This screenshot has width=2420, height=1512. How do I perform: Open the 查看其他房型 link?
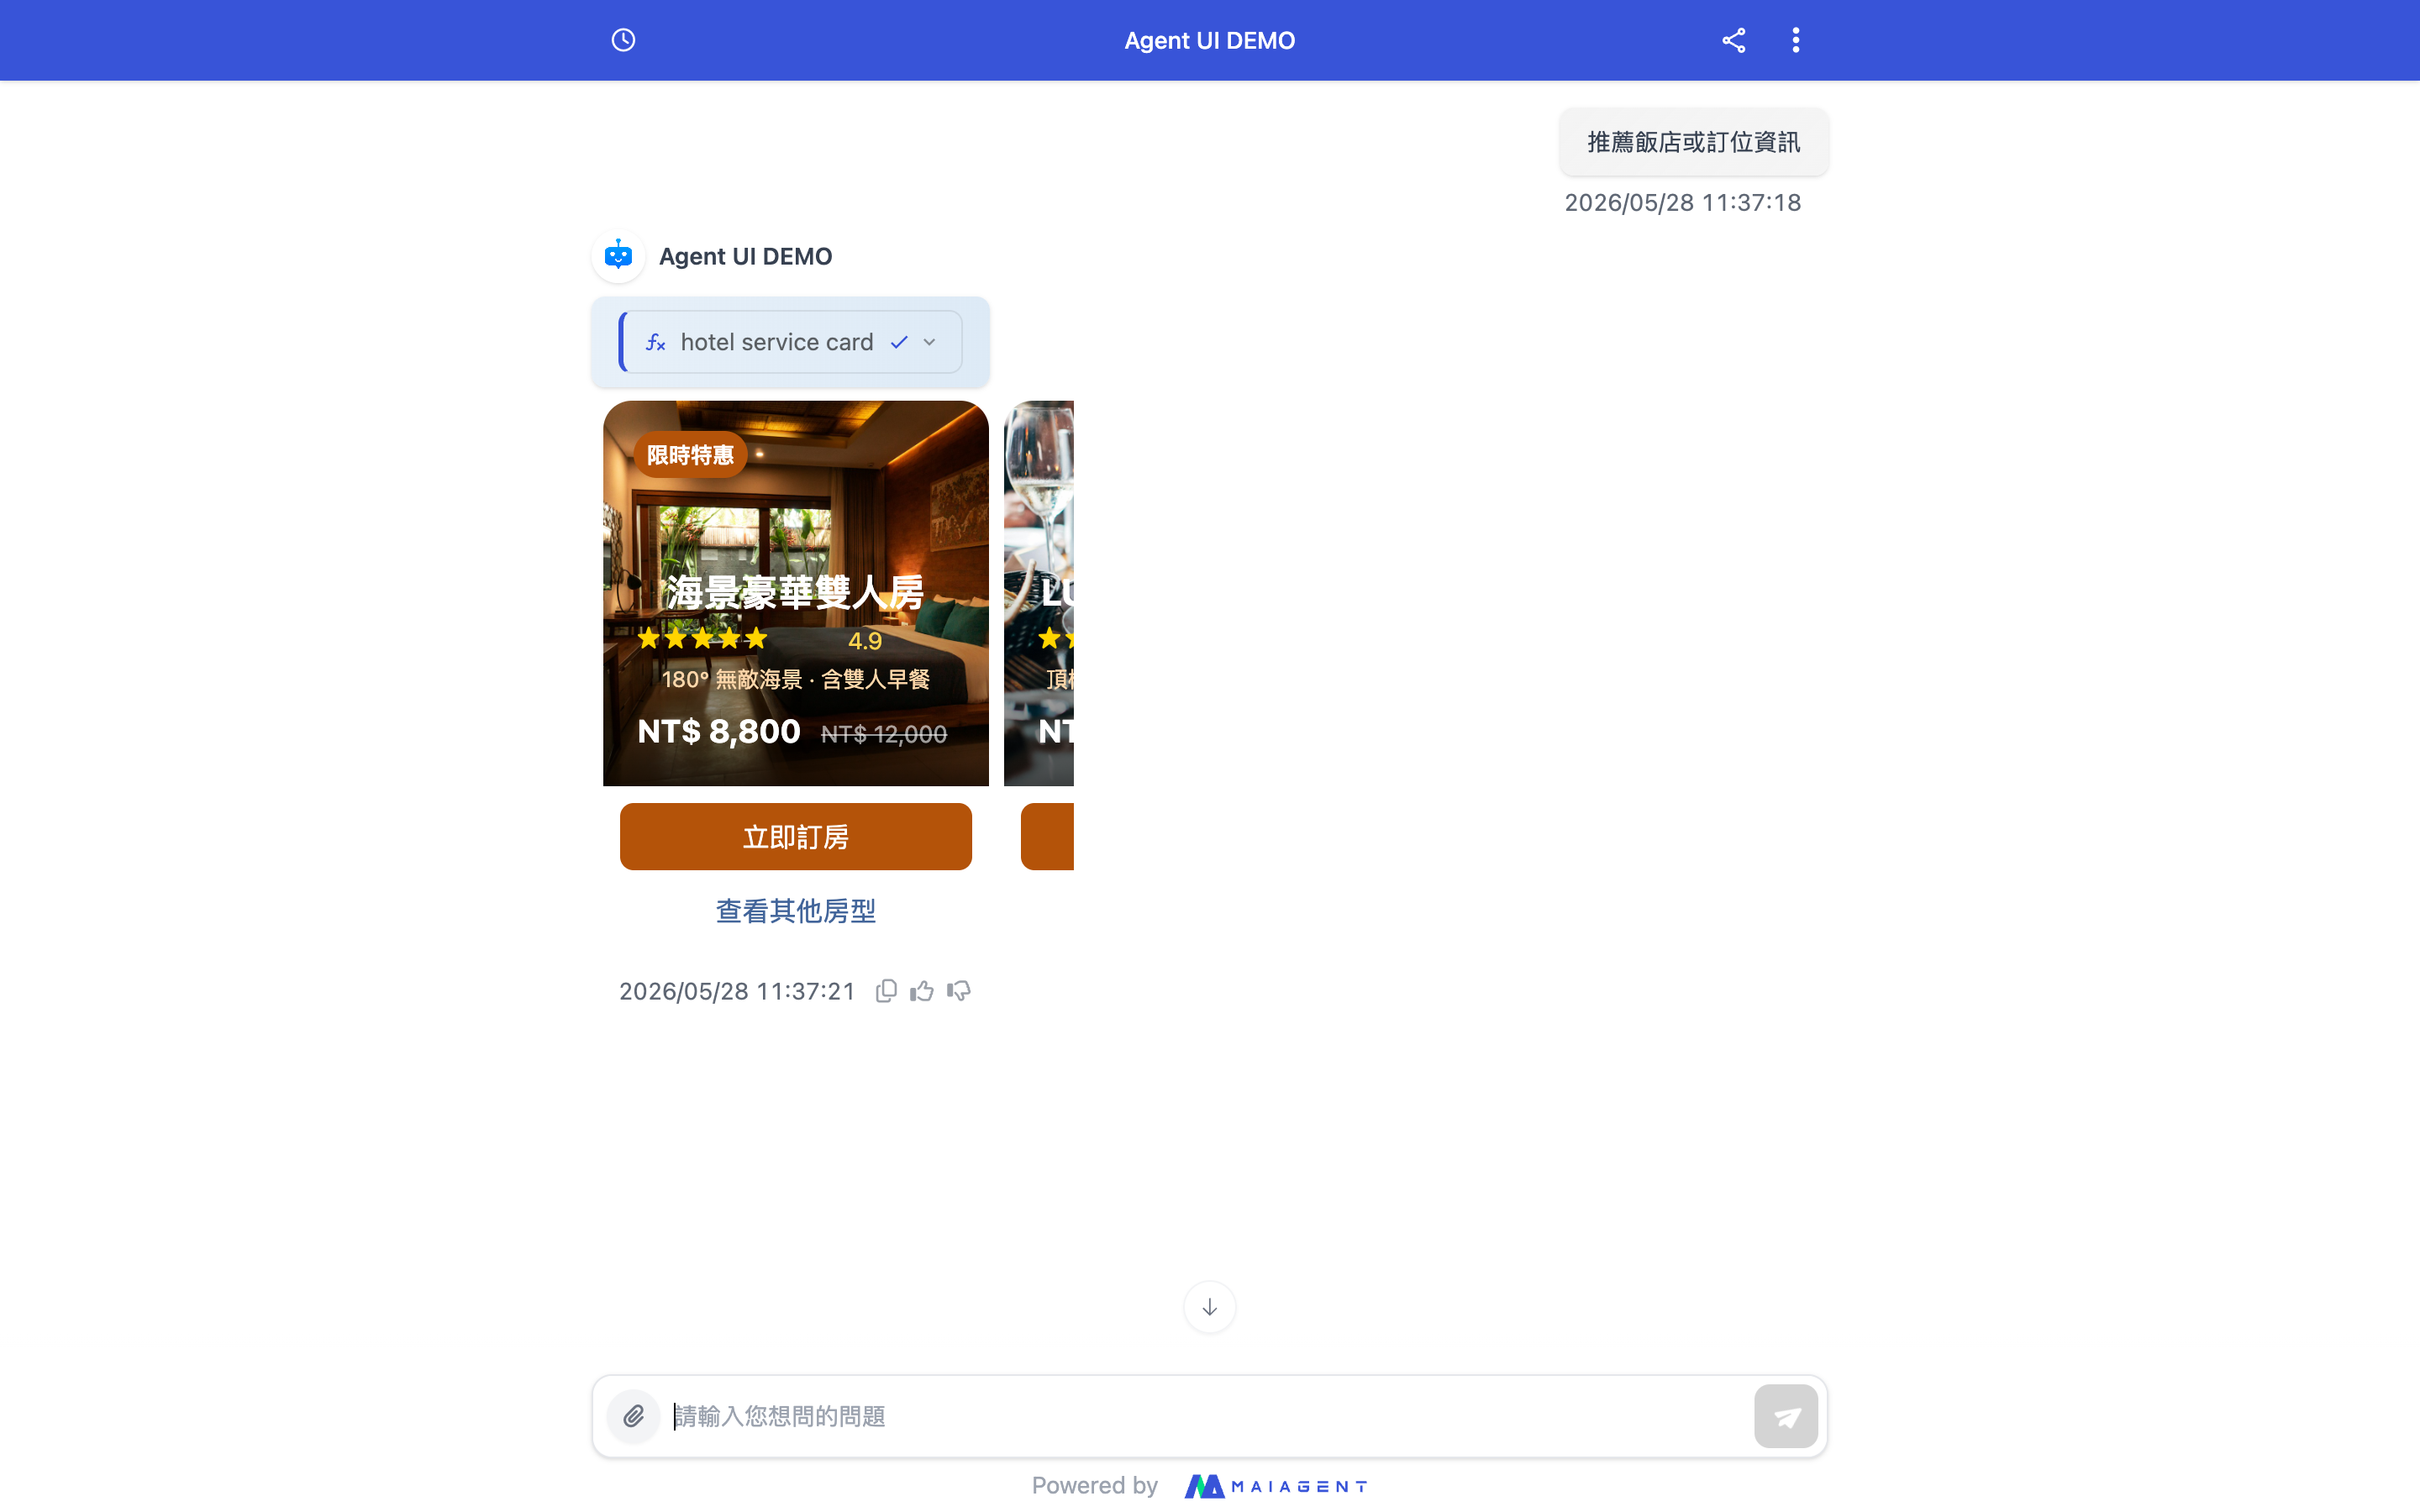coord(796,911)
